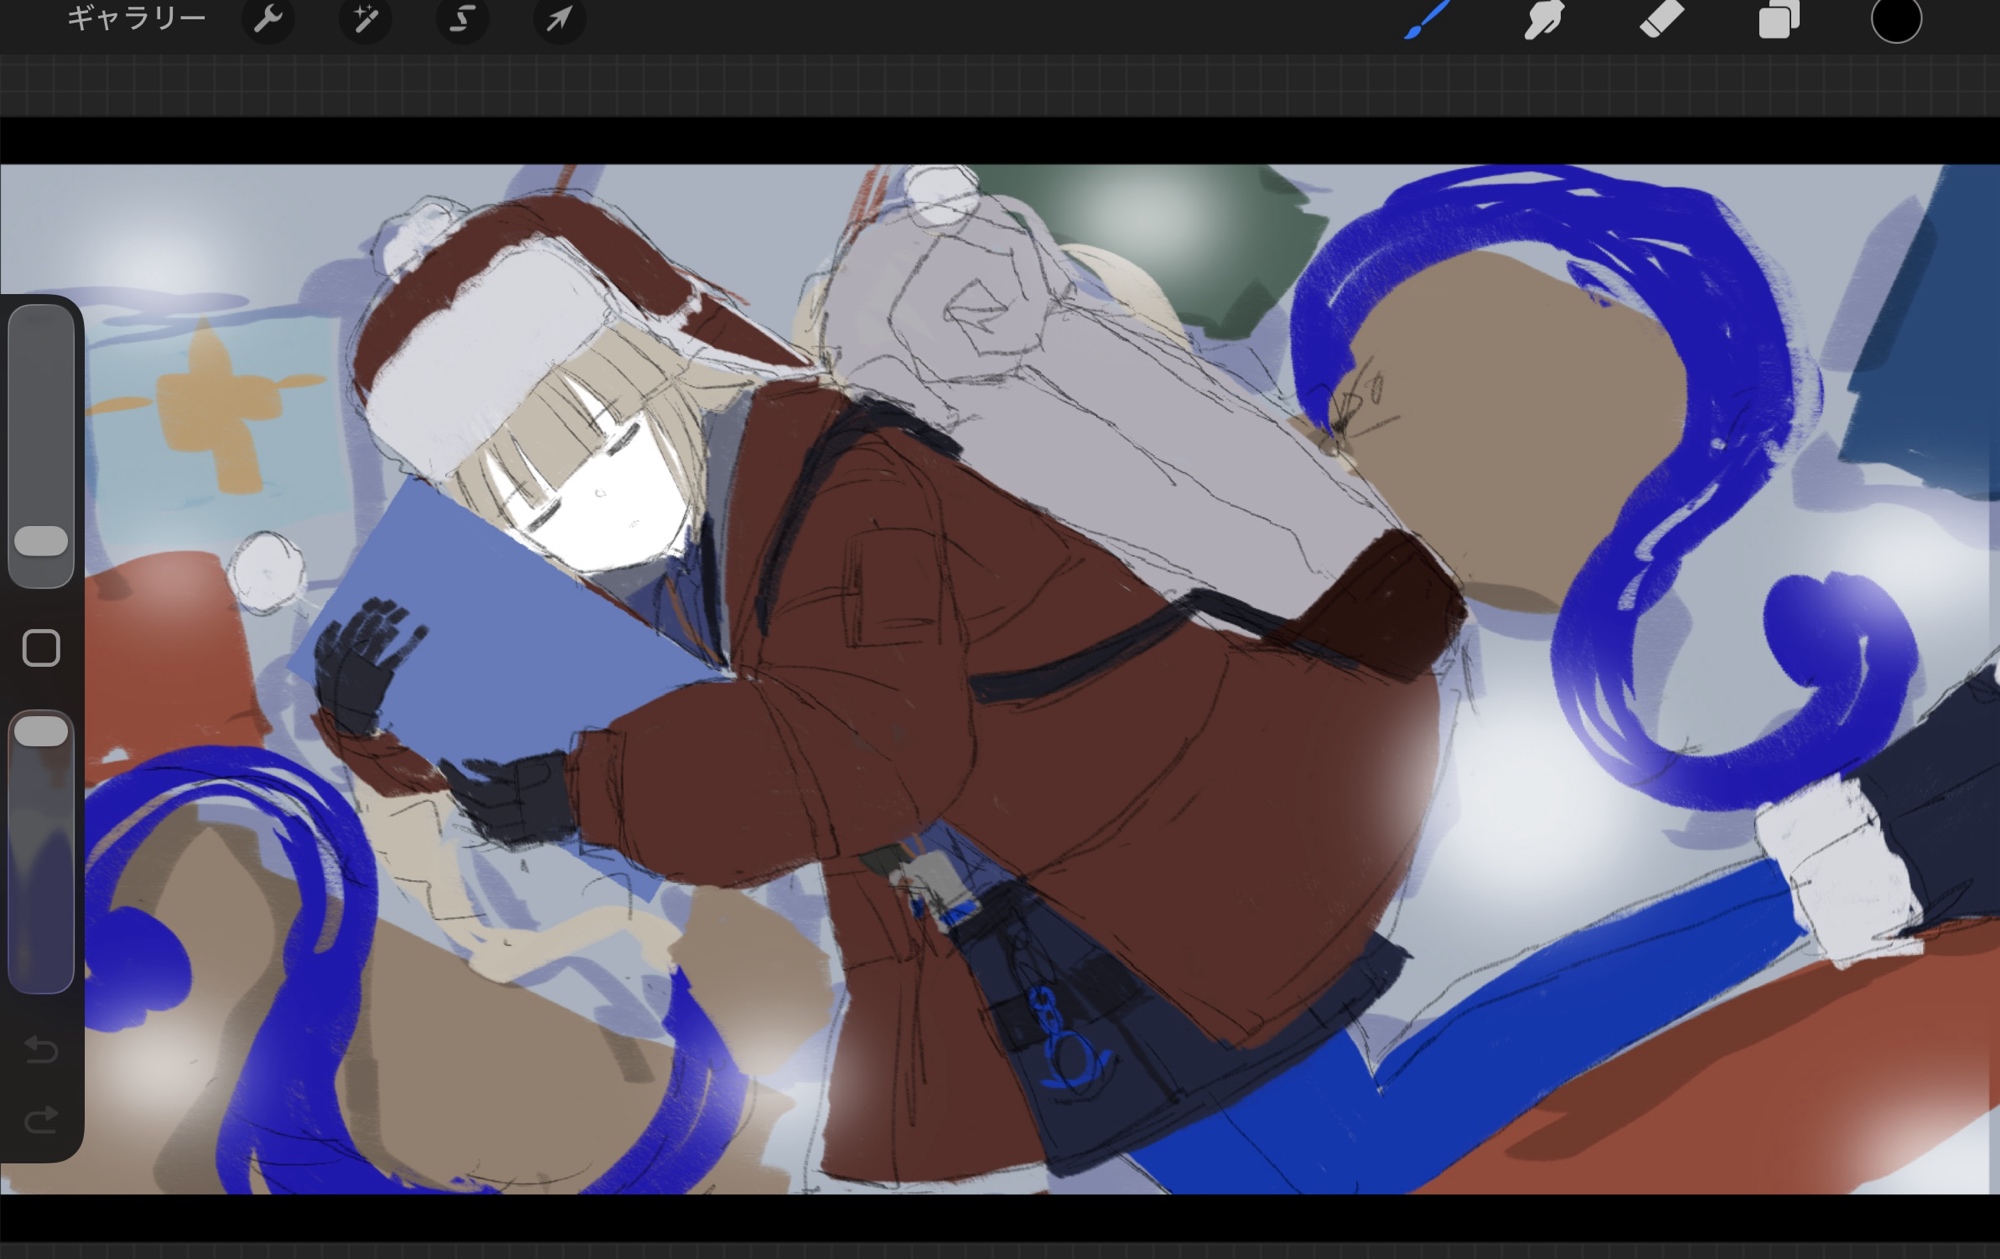Open the Adjustments magic wand menu
The height and width of the screenshot is (1259, 2000).
click(x=365, y=18)
